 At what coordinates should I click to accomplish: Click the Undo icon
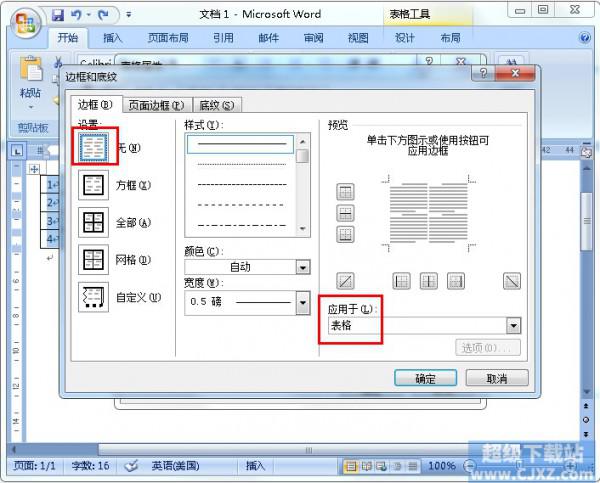(77, 15)
